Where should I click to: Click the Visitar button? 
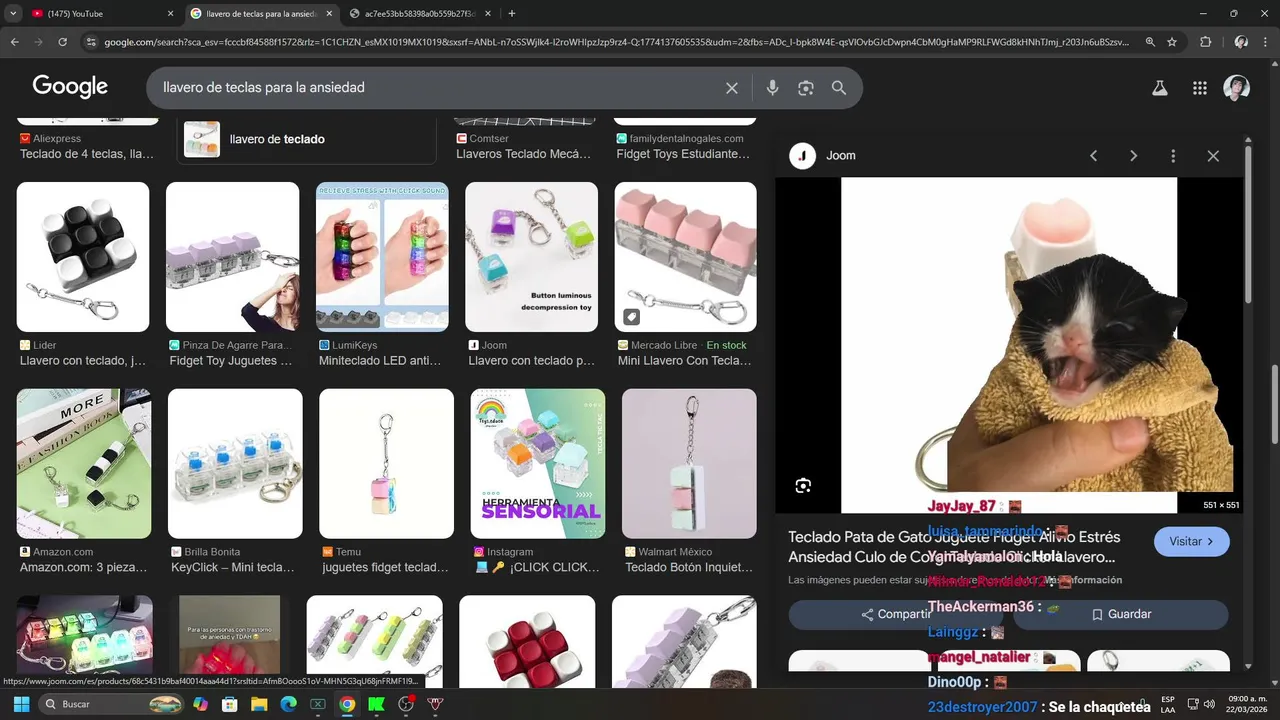(x=1192, y=541)
